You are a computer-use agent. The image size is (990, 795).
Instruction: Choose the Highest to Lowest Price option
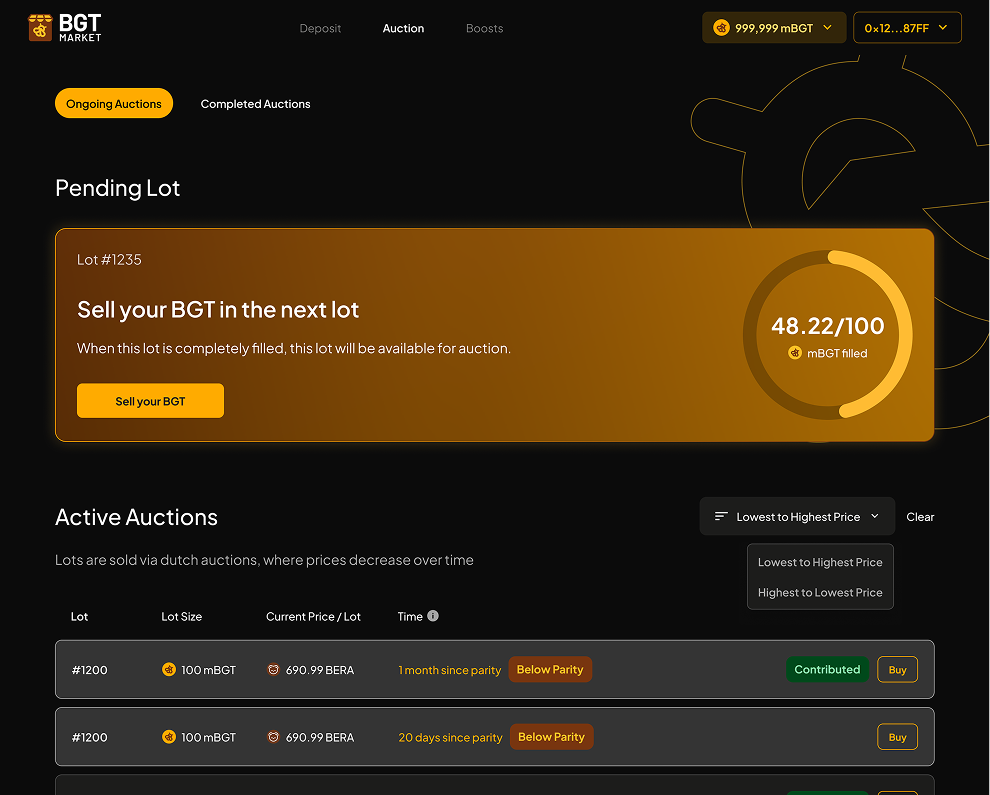pos(820,592)
